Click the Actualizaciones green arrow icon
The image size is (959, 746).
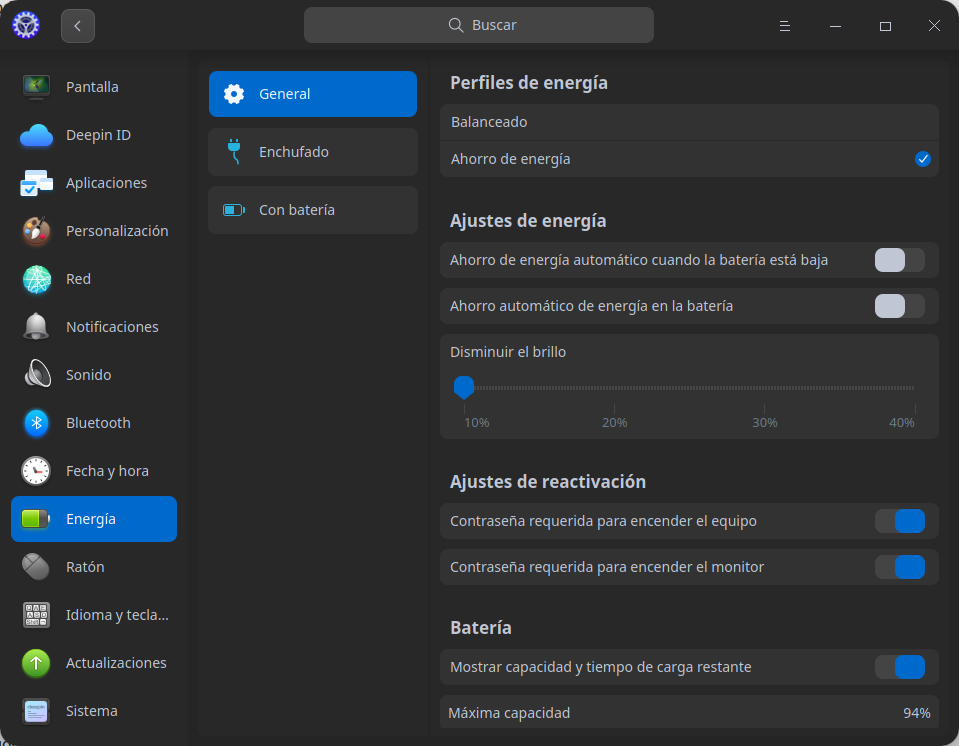pyautogui.click(x=36, y=663)
